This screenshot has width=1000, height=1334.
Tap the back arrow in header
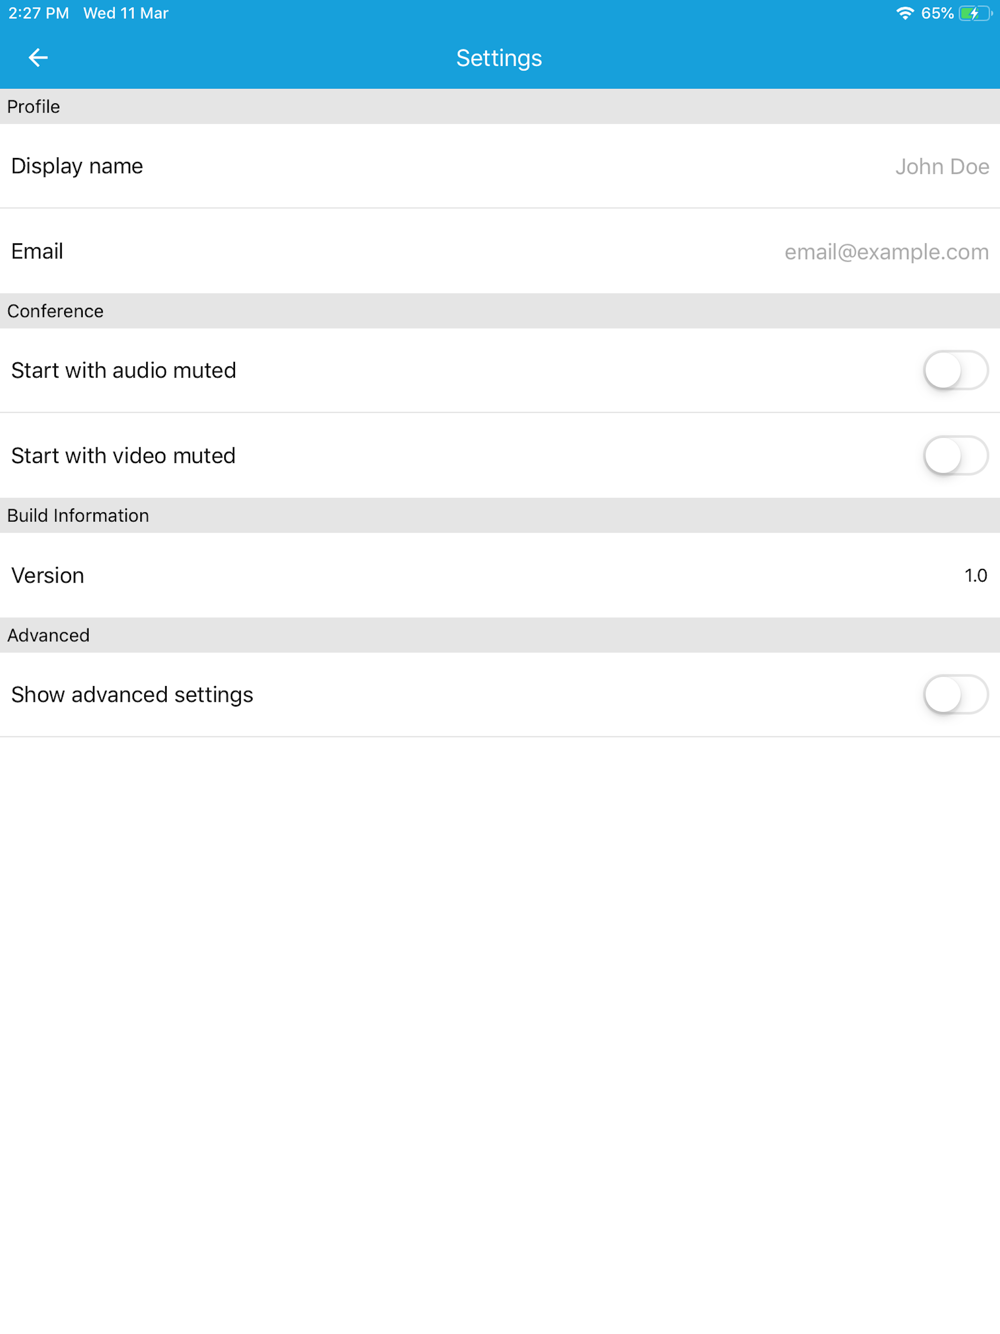38,58
